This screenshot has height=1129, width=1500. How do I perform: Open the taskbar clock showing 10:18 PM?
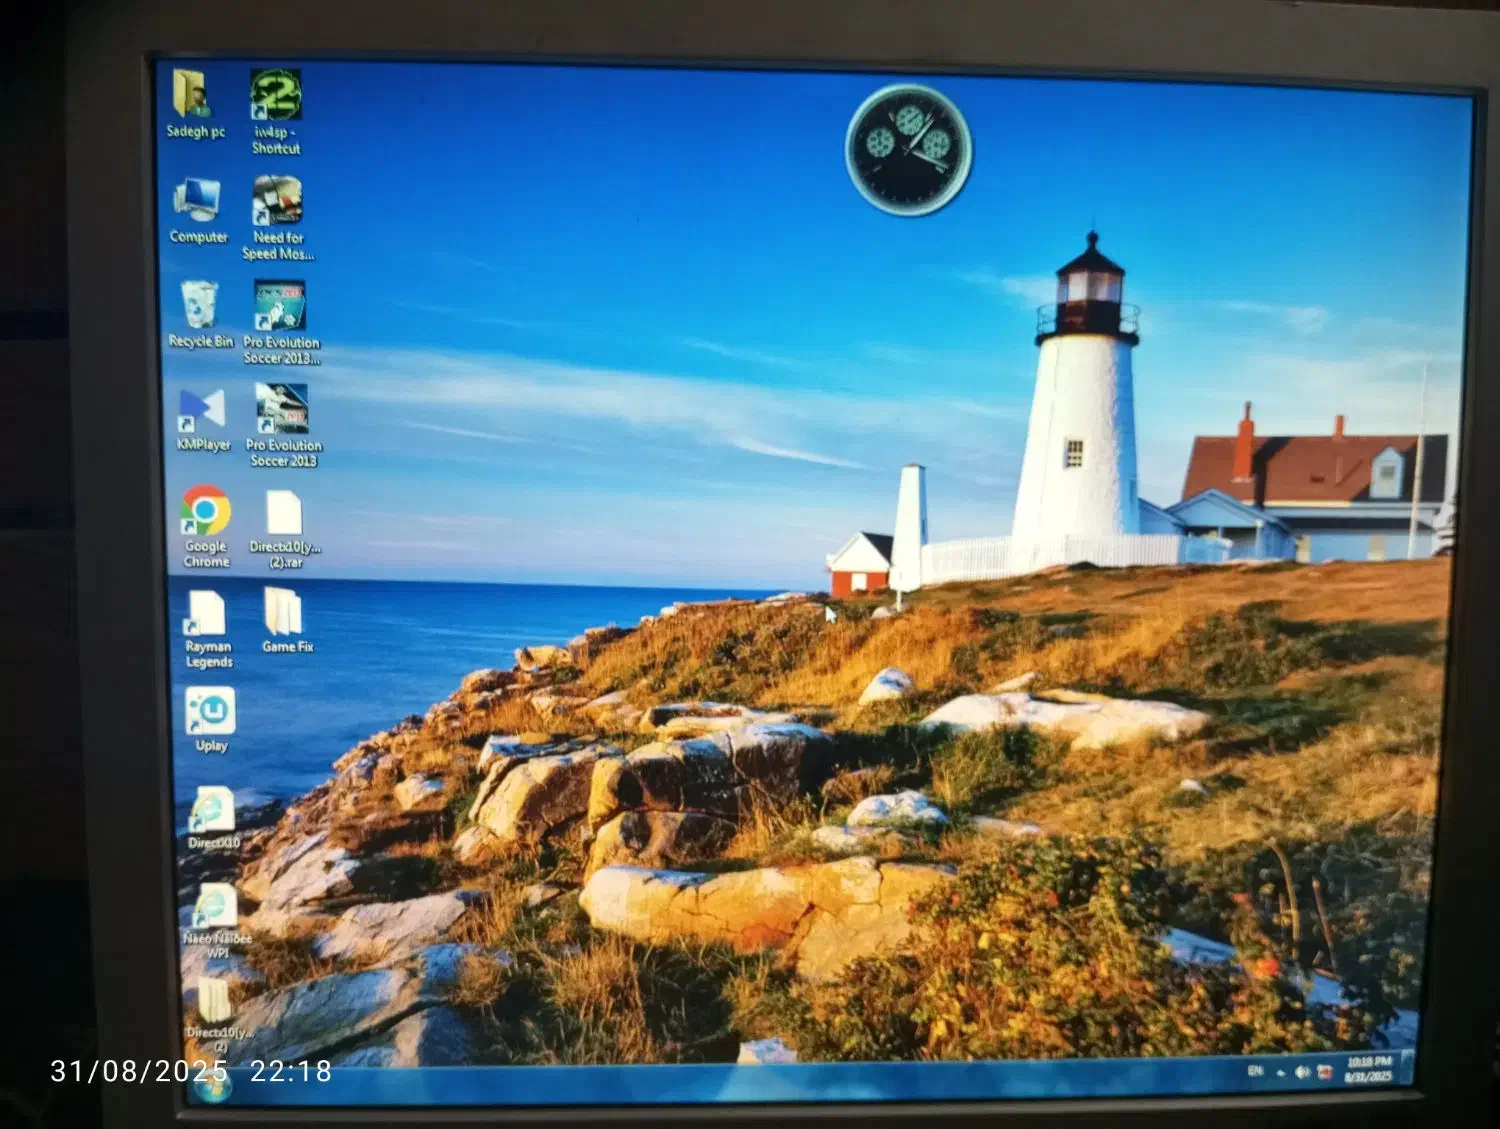1368,1069
